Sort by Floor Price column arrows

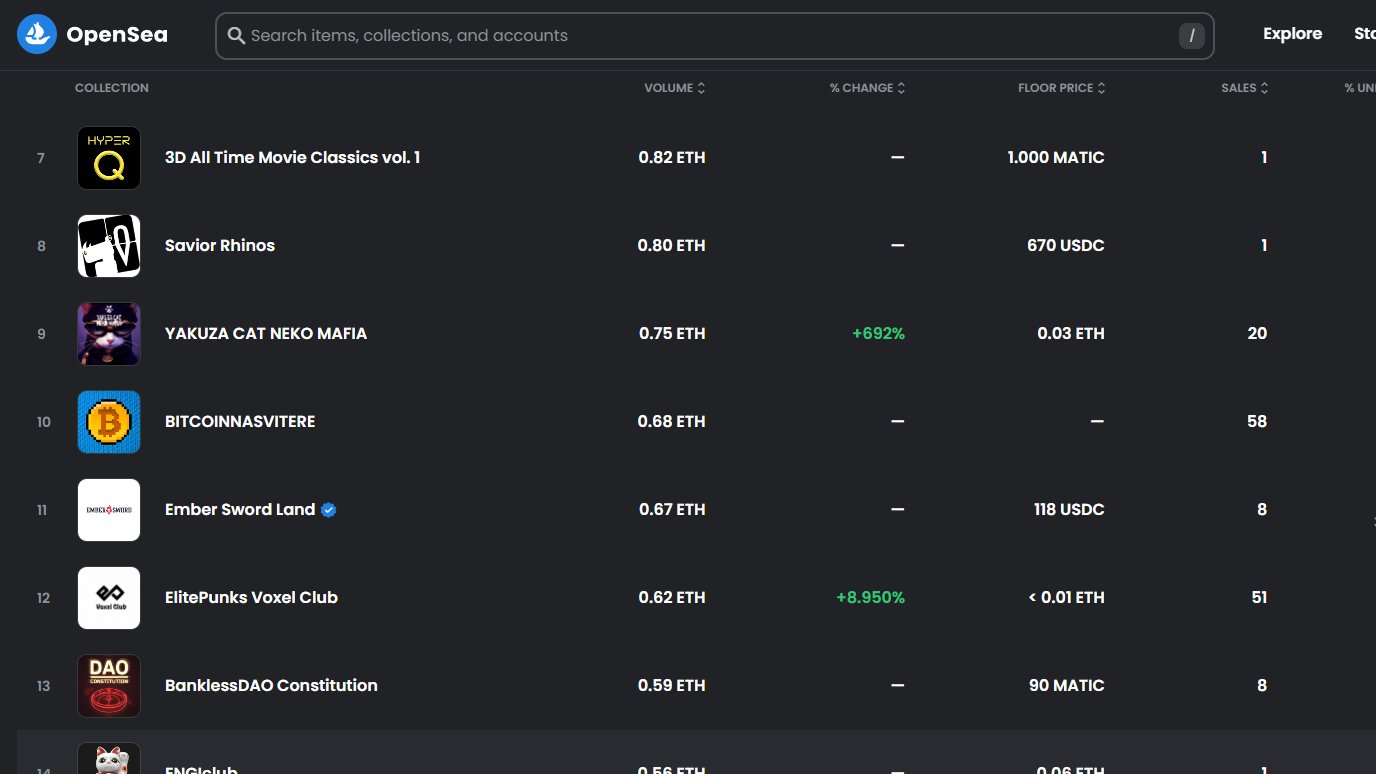(x=1101, y=88)
